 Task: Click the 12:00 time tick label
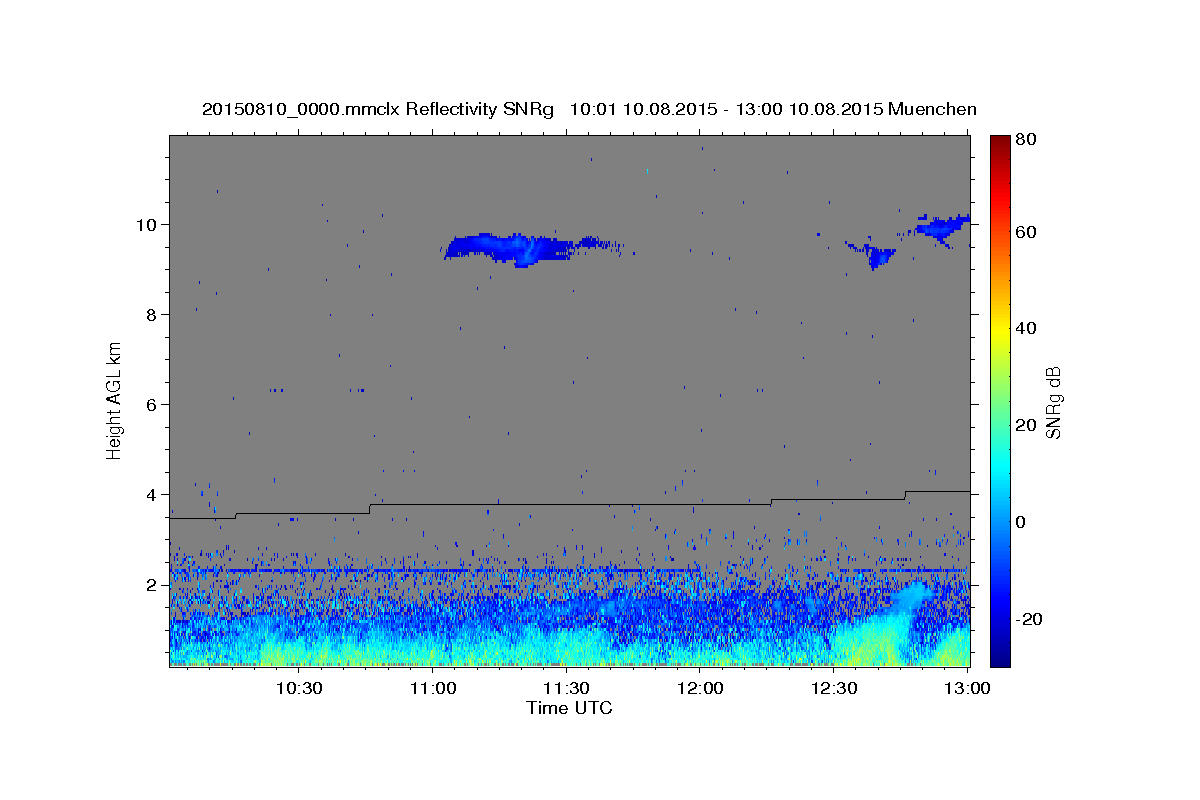click(x=700, y=688)
